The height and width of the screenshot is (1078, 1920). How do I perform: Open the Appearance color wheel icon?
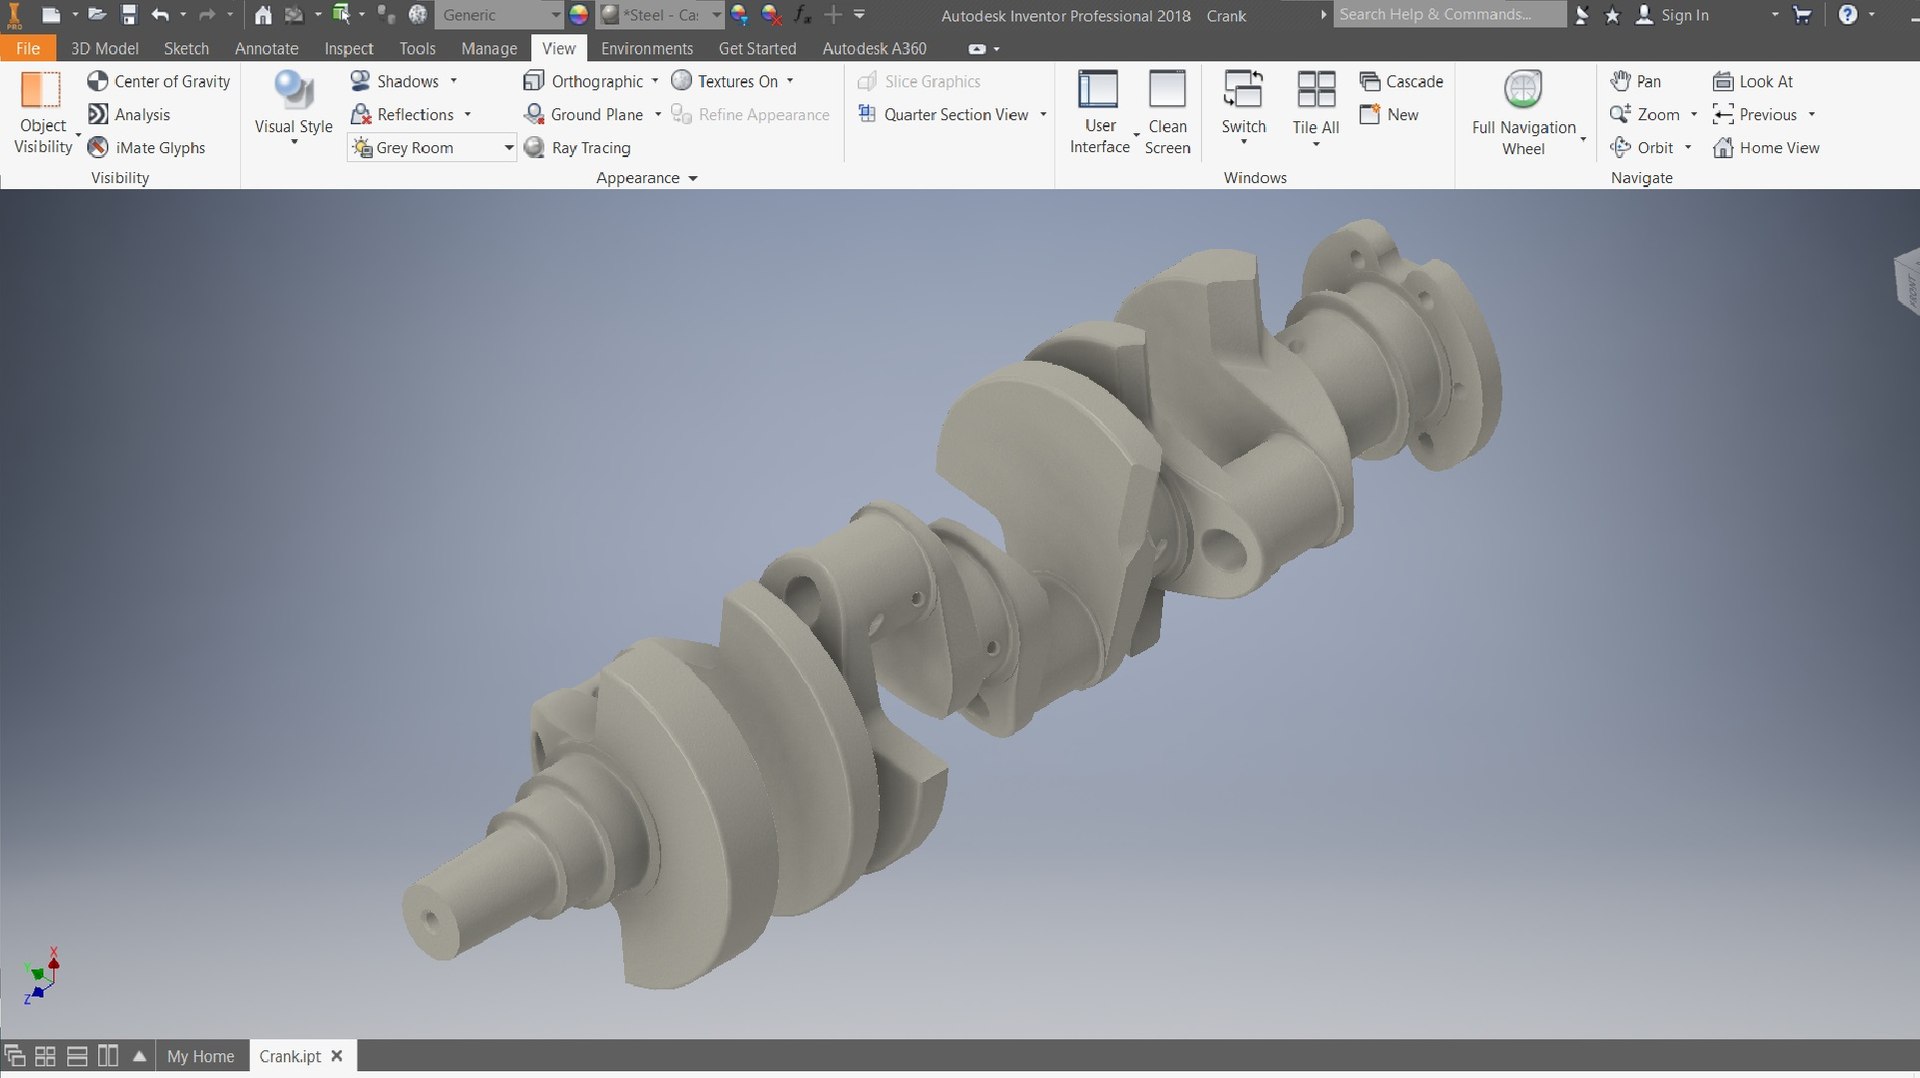579,15
